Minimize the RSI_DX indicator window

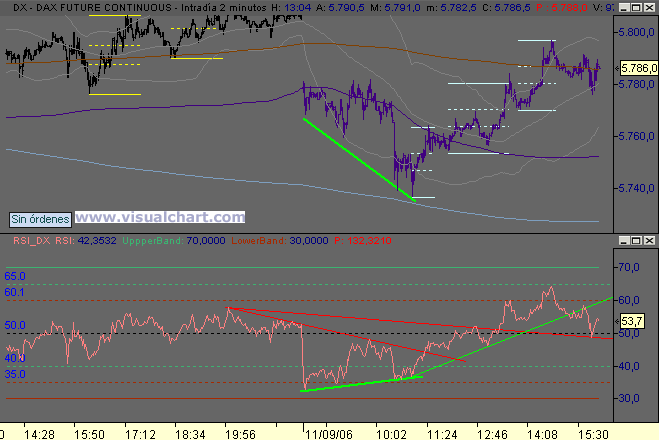coord(624,240)
